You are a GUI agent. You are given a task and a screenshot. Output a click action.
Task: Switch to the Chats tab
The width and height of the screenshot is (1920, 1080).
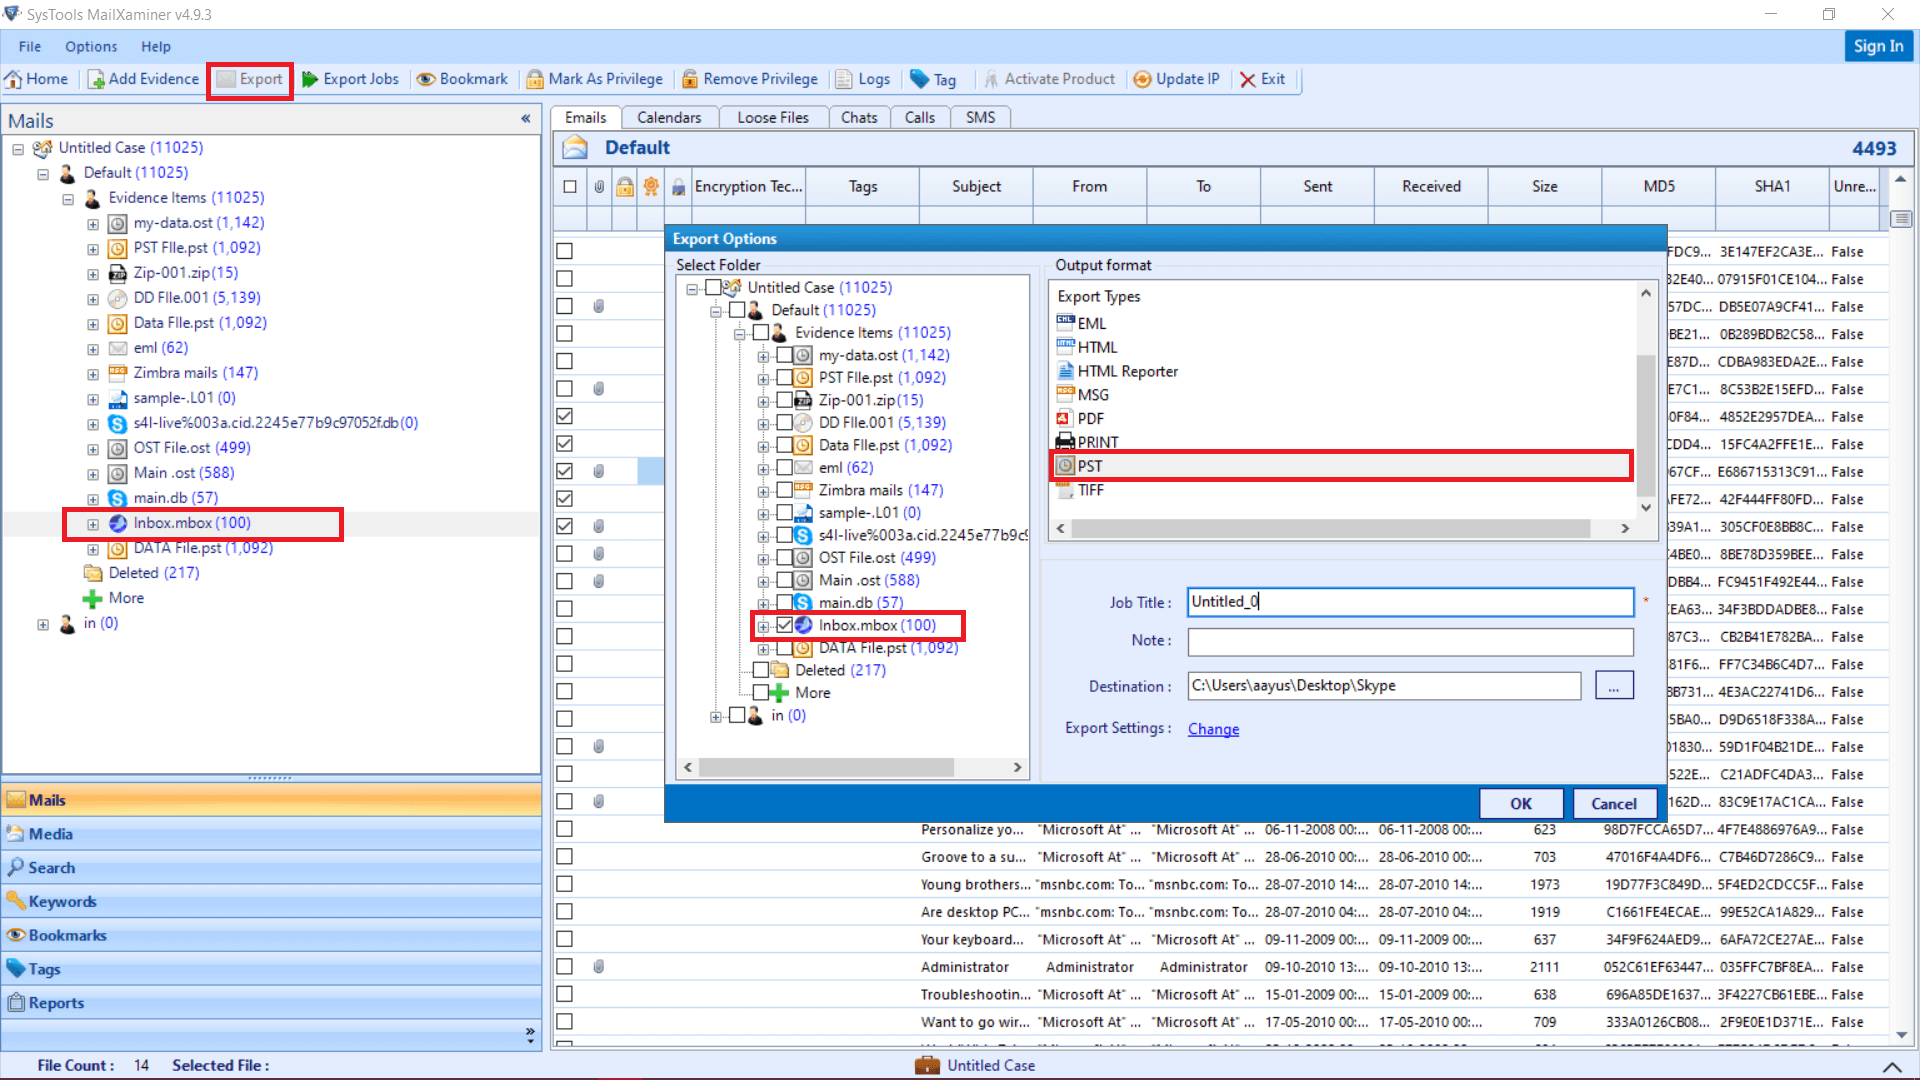point(859,117)
